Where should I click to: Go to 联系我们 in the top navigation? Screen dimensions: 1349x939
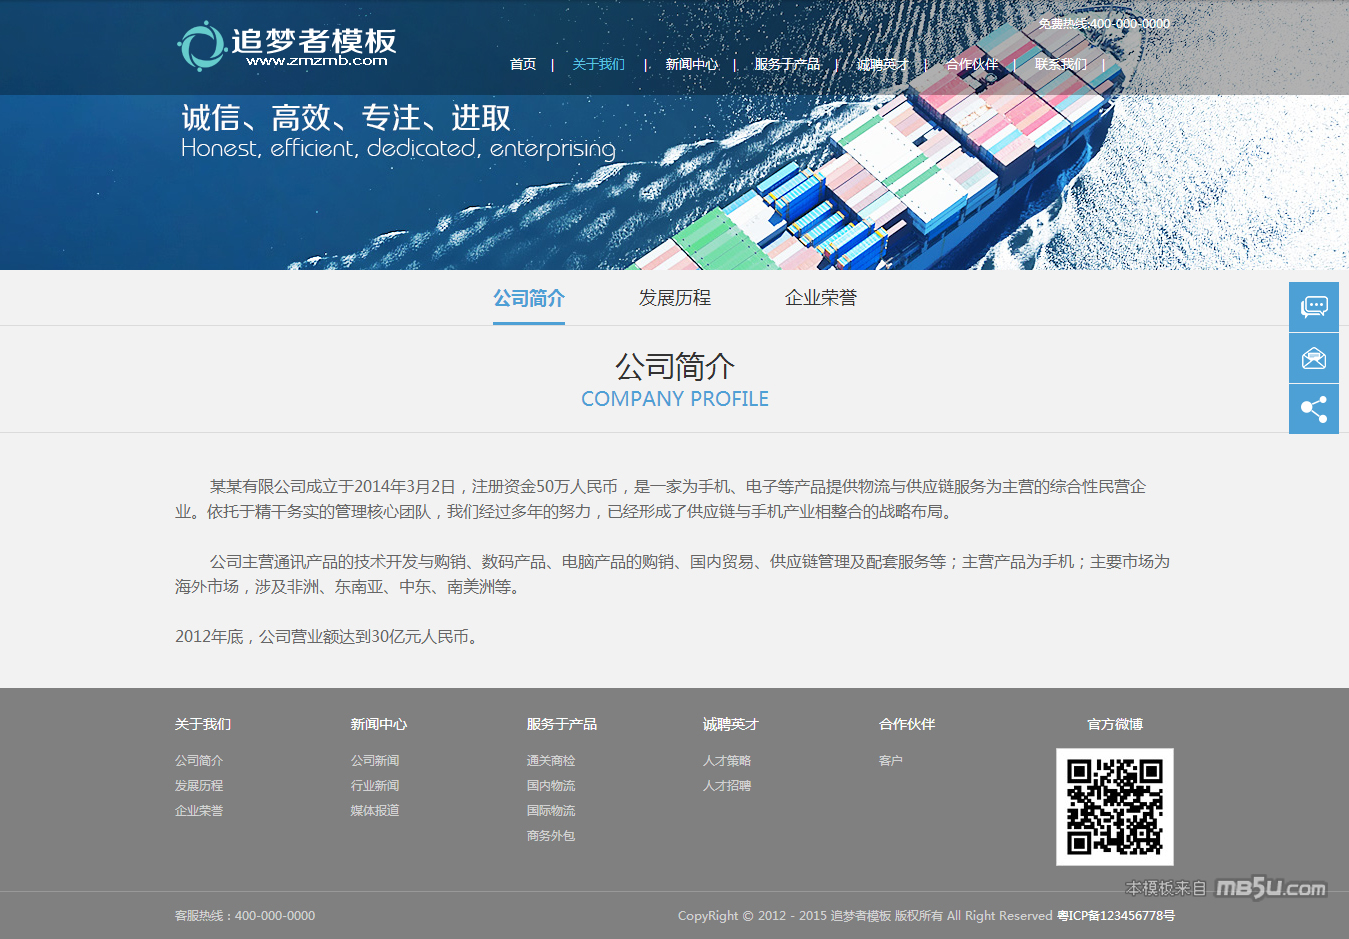(x=1060, y=64)
